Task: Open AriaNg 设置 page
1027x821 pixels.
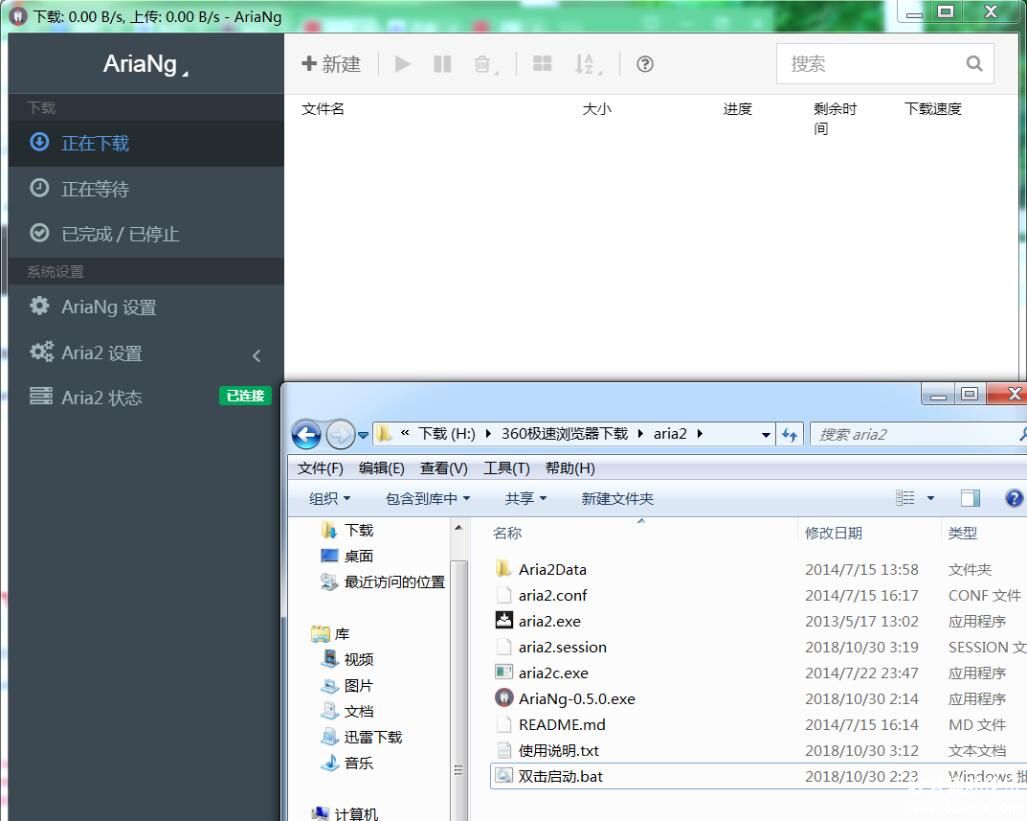Action: (x=145, y=307)
